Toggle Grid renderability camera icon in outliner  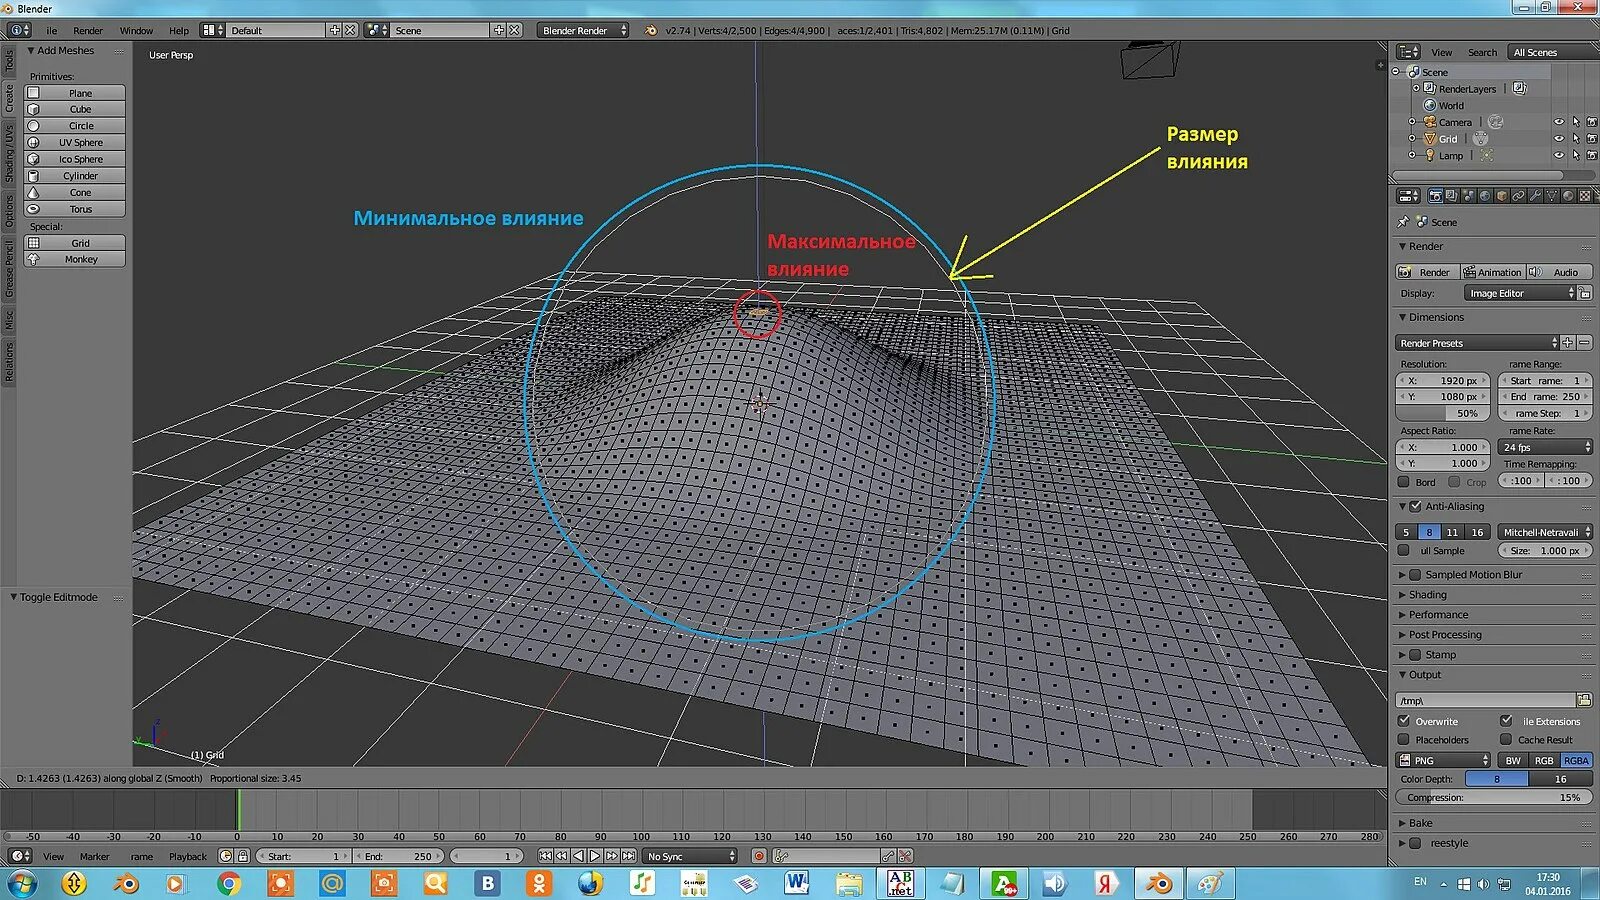click(1592, 139)
